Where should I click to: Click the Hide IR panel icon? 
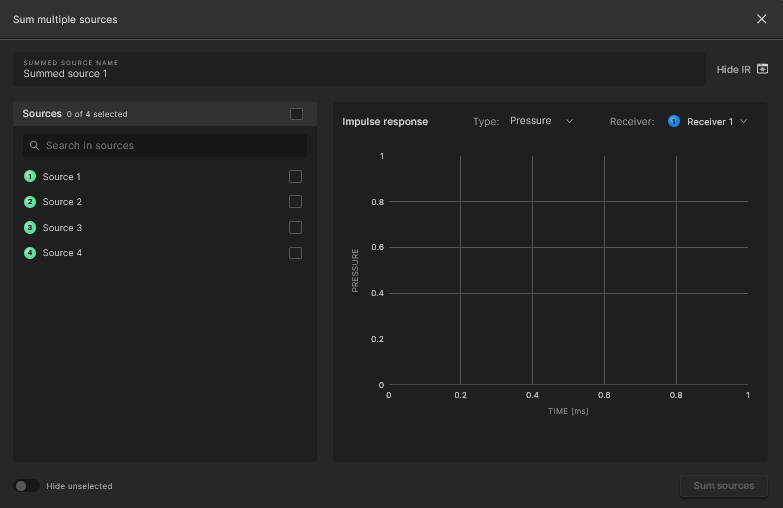pyautogui.click(x=763, y=69)
